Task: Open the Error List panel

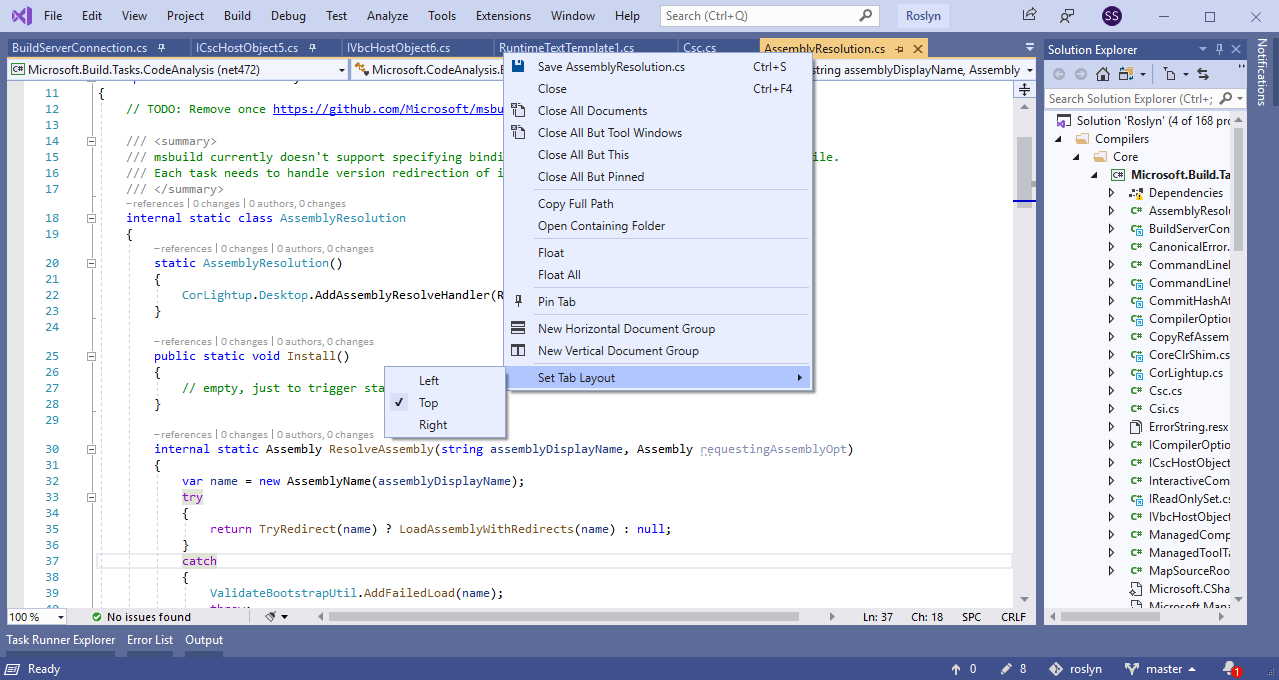Action: click(x=149, y=639)
